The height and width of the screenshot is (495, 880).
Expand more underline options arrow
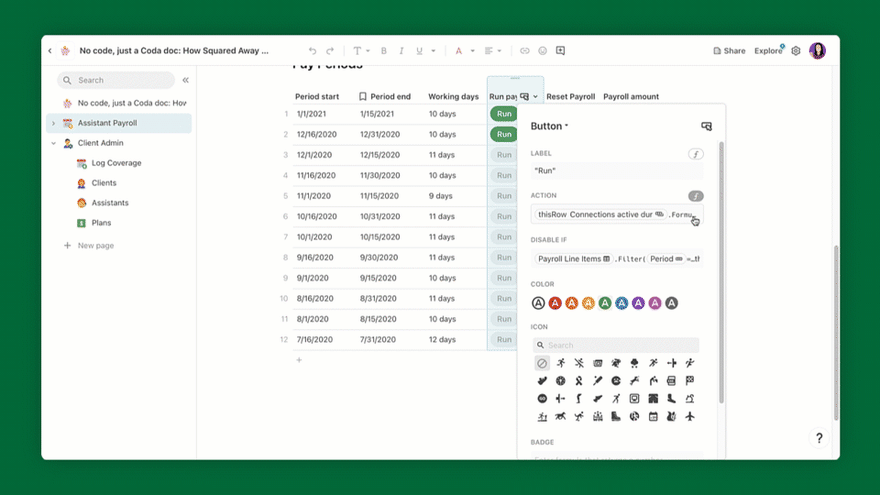click(433, 51)
